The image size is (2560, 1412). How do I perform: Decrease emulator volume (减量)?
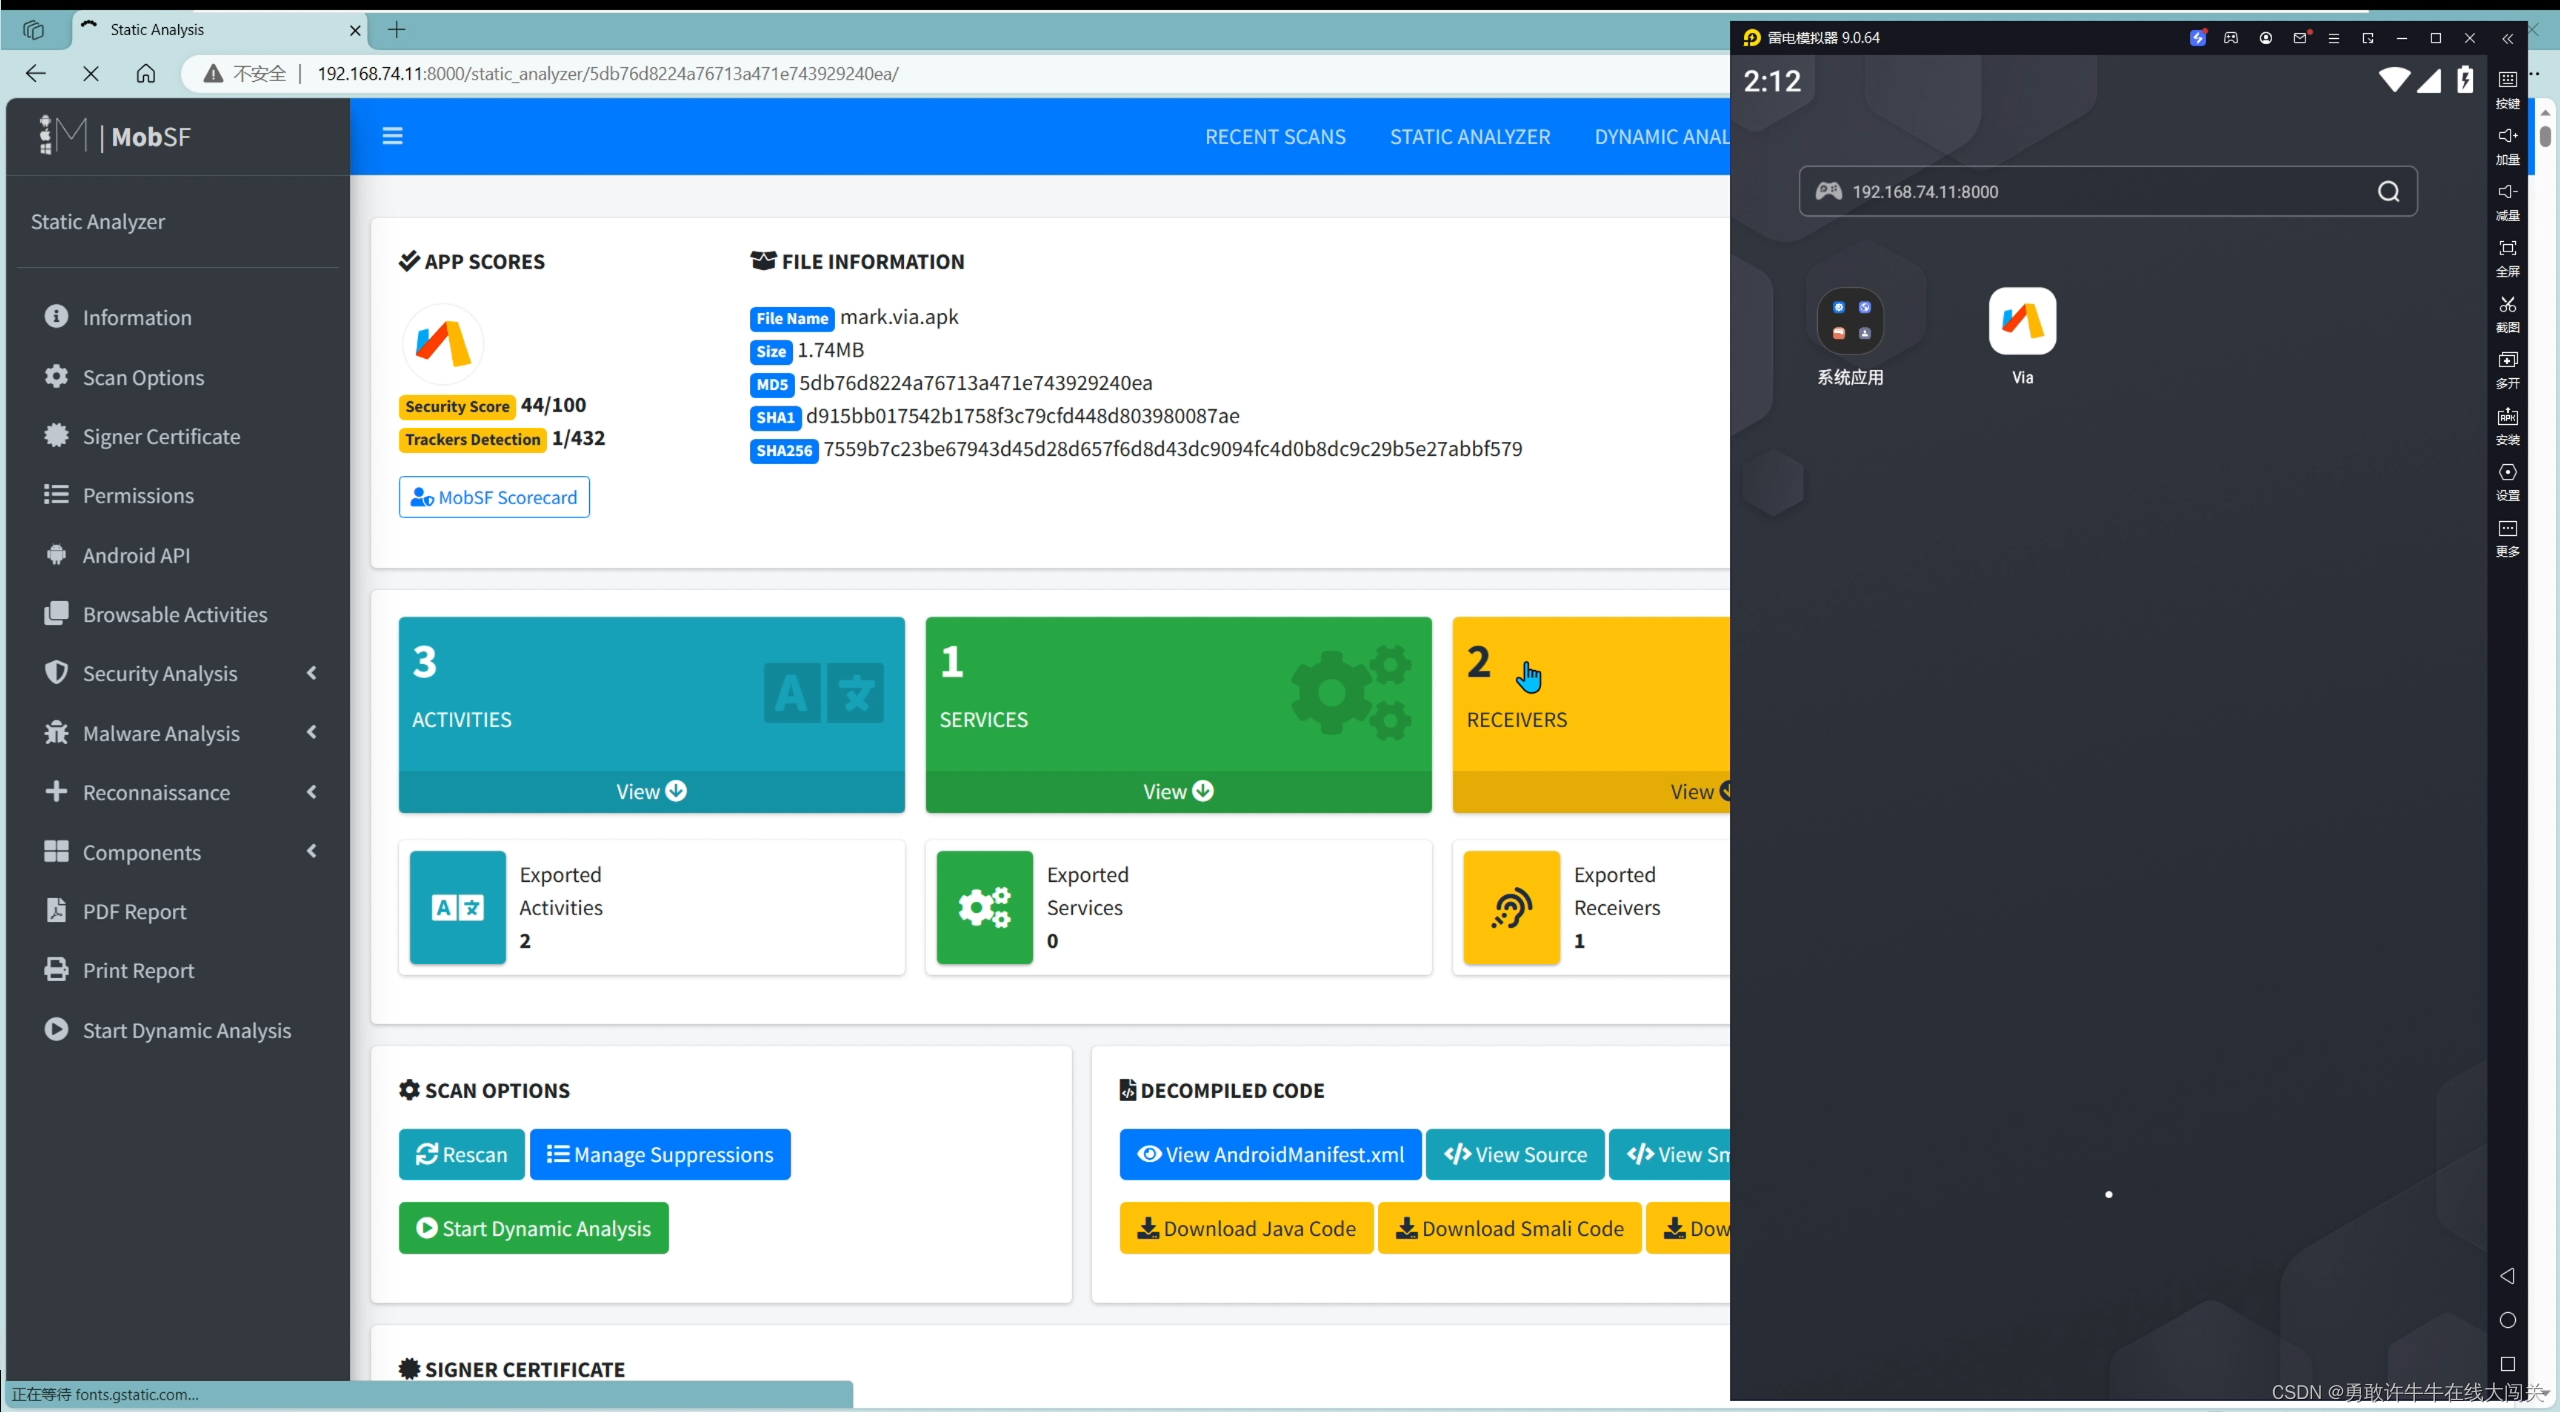point(2507,200)
